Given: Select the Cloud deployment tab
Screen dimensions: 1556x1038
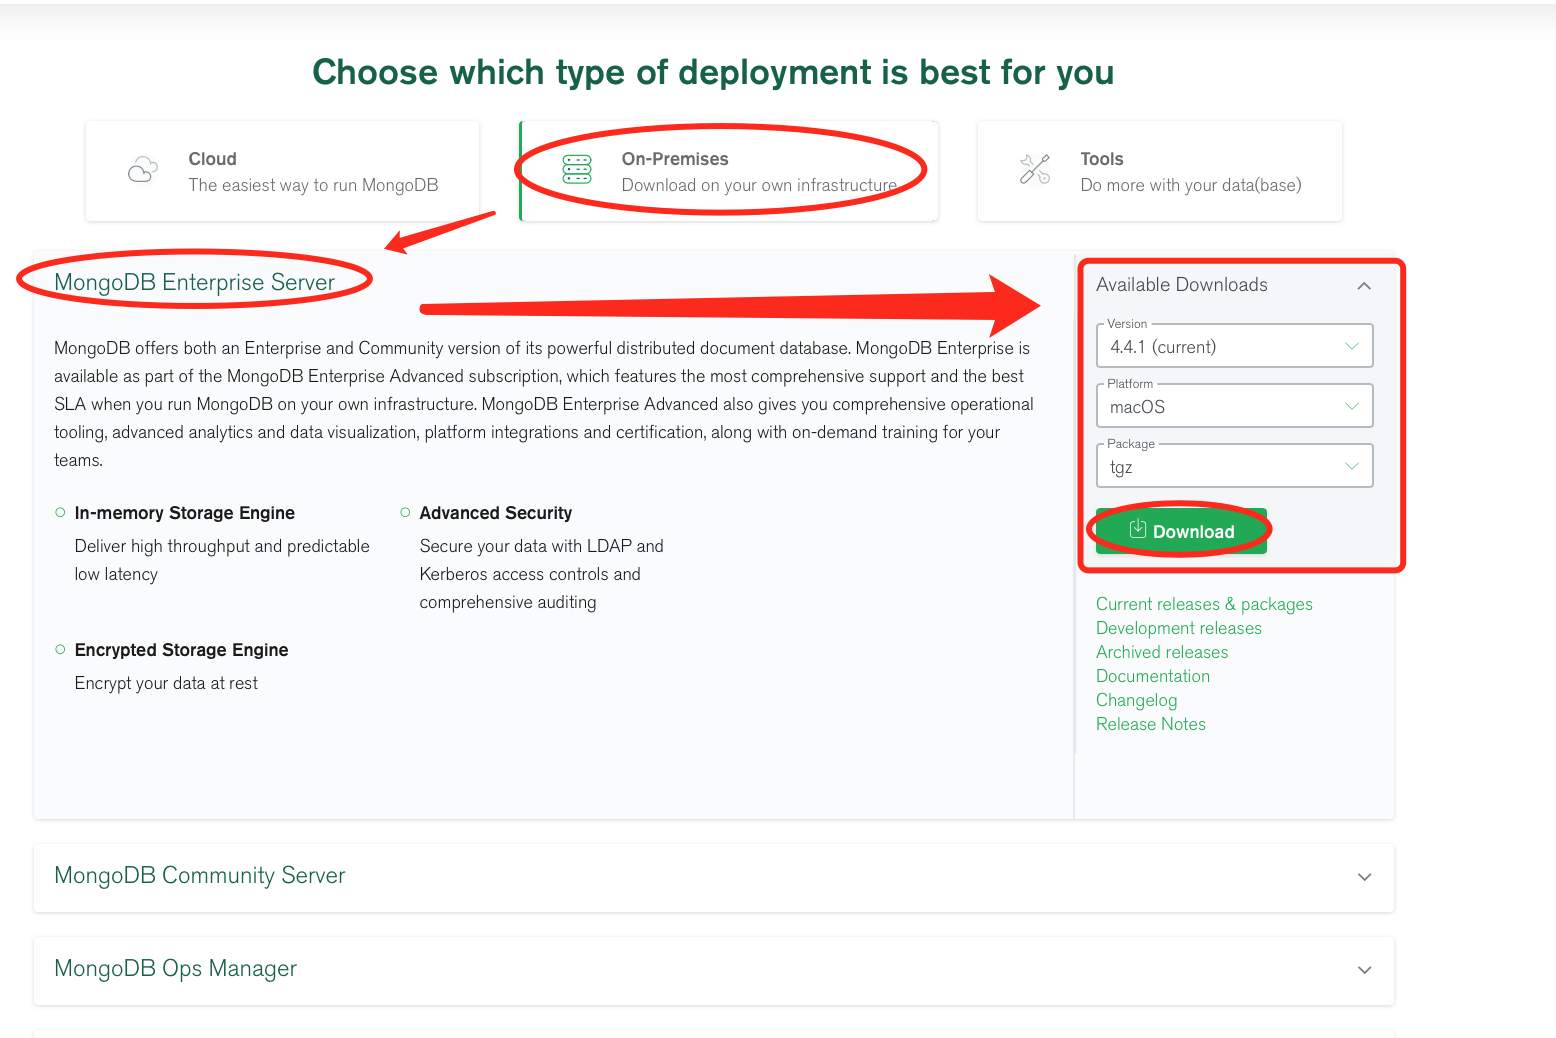Looking at the screenshot, I should click(x=283, y=171).
